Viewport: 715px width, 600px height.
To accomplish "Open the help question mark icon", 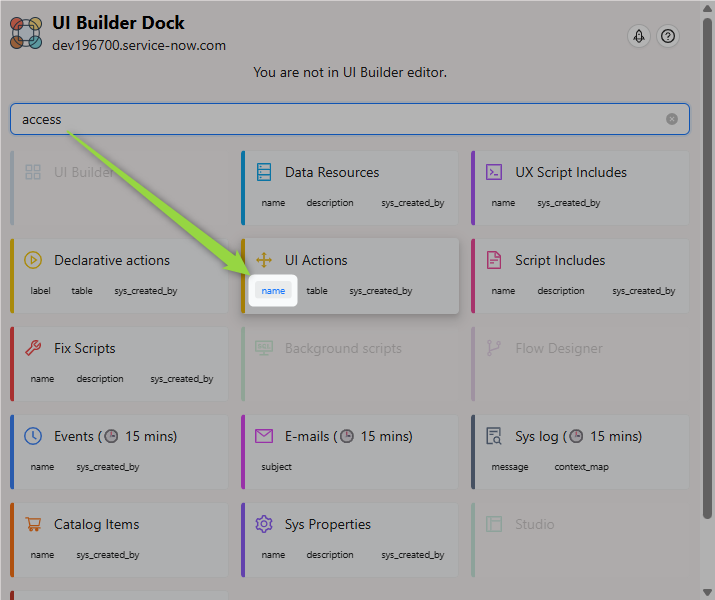I will coord(668,36).
